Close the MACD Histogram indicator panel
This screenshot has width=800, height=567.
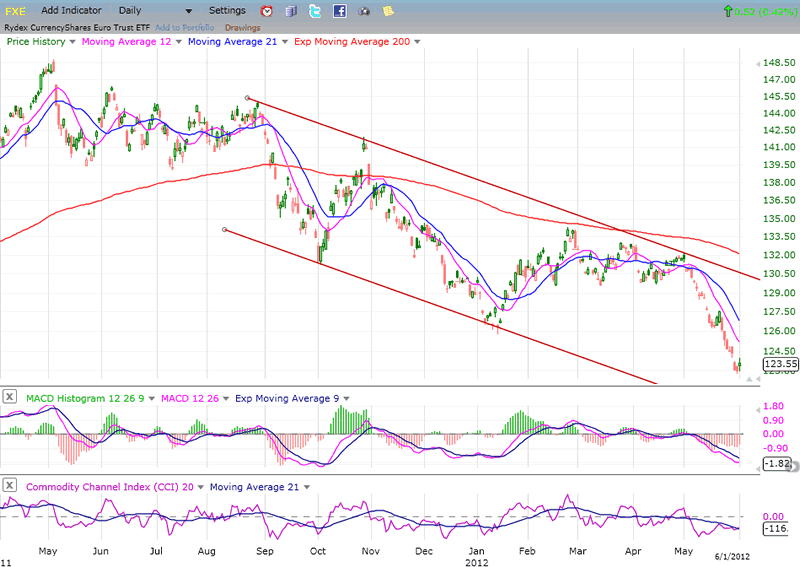(x=9, y=398)
